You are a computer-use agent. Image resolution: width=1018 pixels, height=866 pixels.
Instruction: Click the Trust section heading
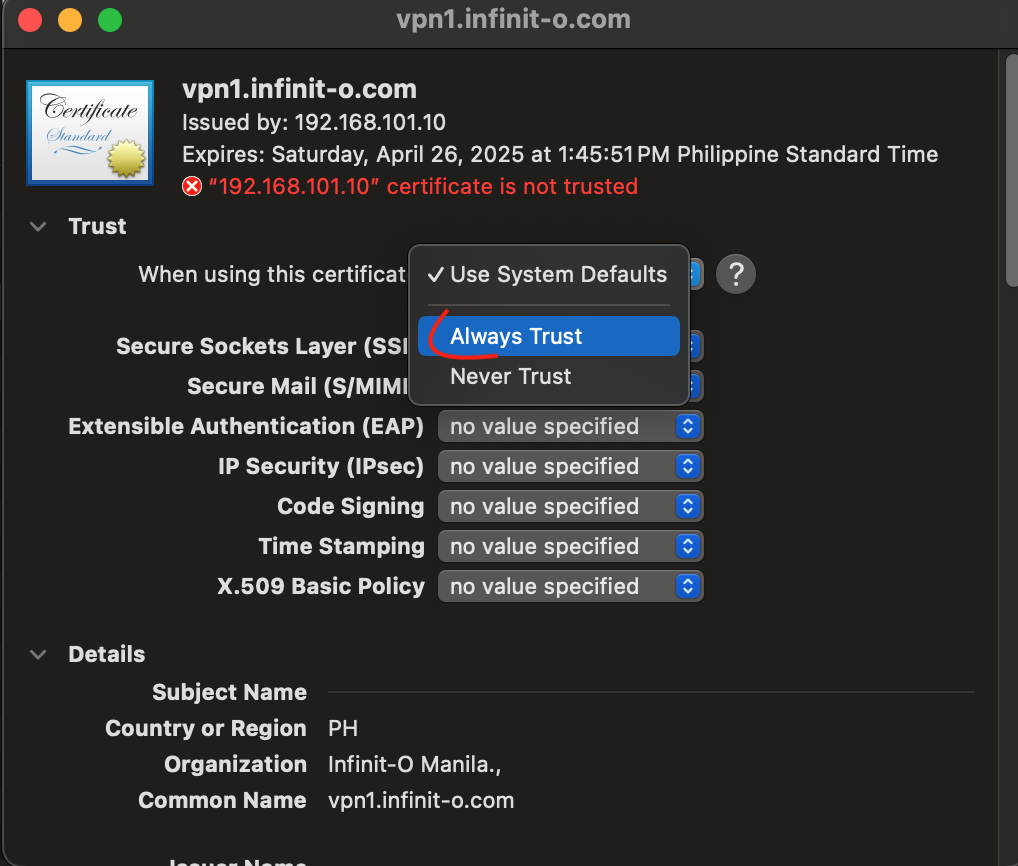click(x=97, y=227)
